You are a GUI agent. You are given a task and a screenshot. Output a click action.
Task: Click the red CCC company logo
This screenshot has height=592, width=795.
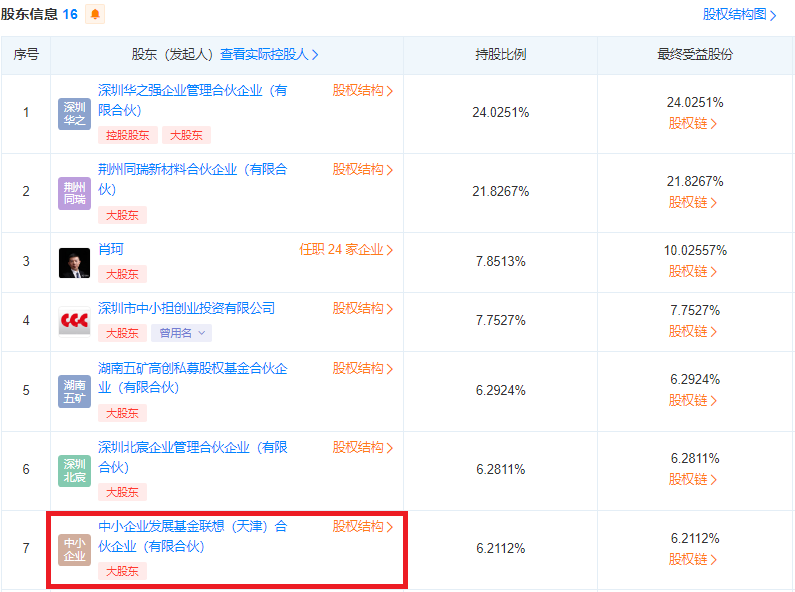coord(75,321)
